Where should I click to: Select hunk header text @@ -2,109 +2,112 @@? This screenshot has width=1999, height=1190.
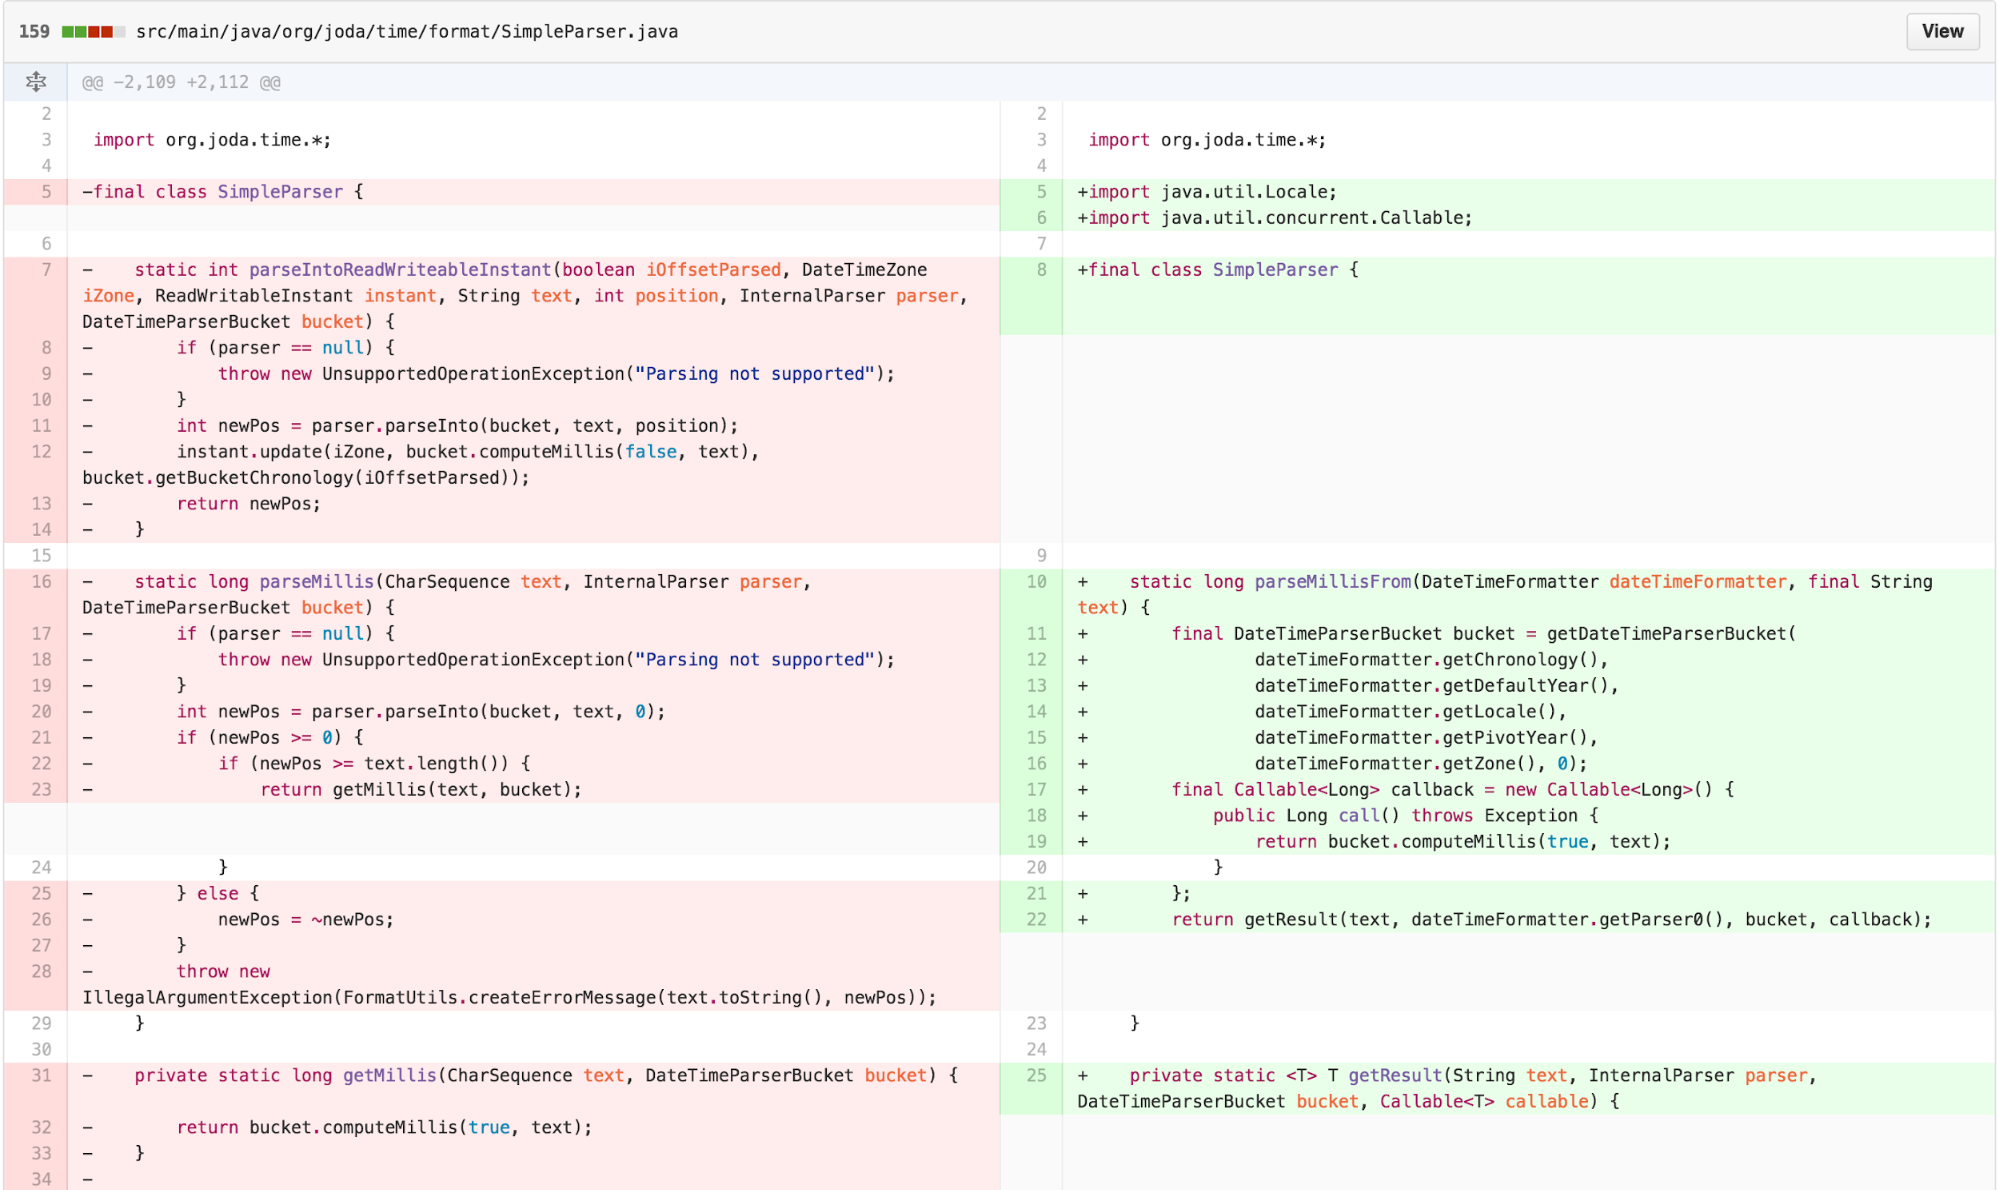[x=181, y=82]
